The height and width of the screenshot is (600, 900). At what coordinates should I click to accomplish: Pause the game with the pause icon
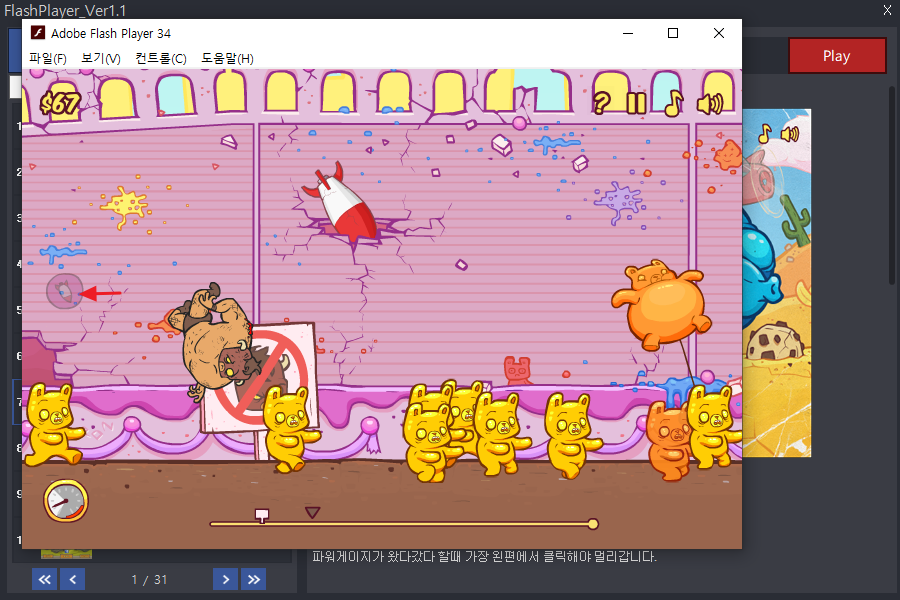tap(637, 103)
